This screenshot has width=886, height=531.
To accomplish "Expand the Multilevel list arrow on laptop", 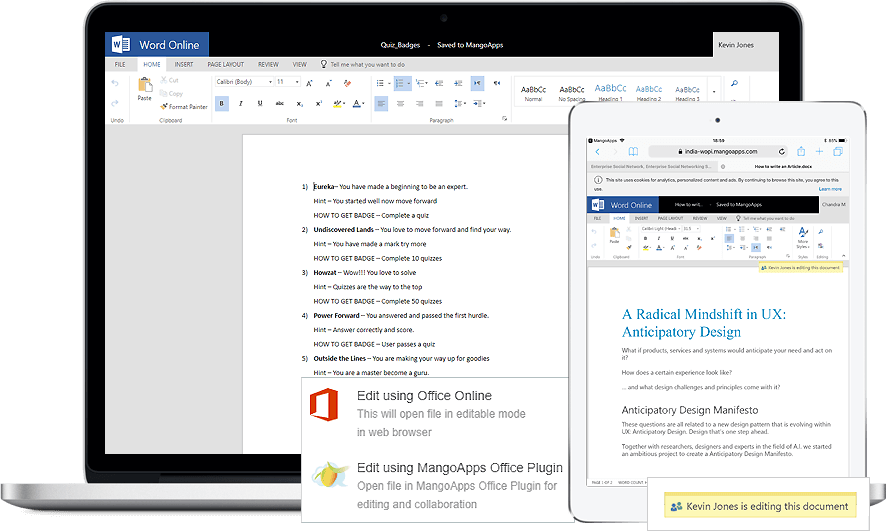I will click(427, 83).
